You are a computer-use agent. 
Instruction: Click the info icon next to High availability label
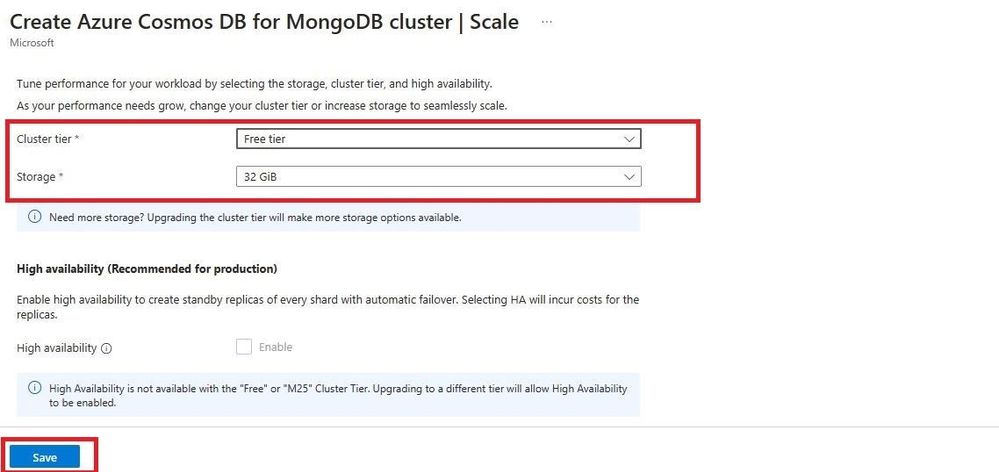(106, 348)
